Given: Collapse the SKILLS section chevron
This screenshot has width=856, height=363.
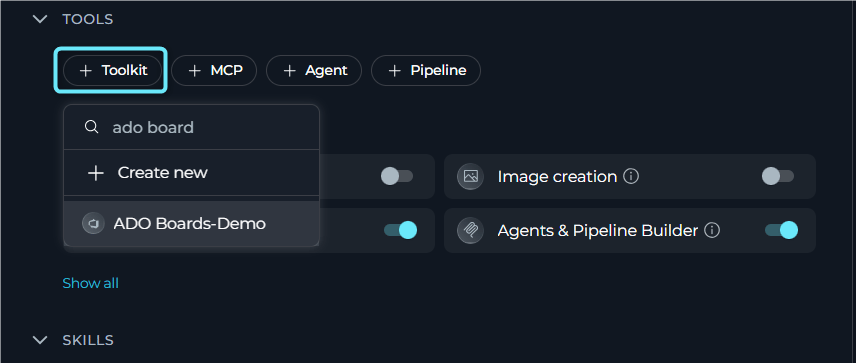Looking at the screenshot, I should [x=40, y=340].
